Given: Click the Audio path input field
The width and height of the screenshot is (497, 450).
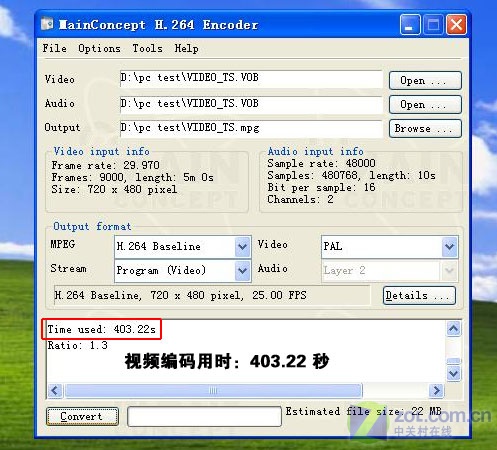Looking at the screenshot, I should click(x=251, y=104).
